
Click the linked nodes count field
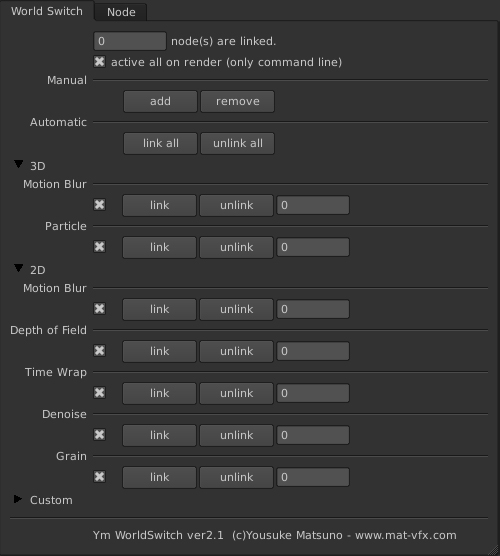[130, 41]
